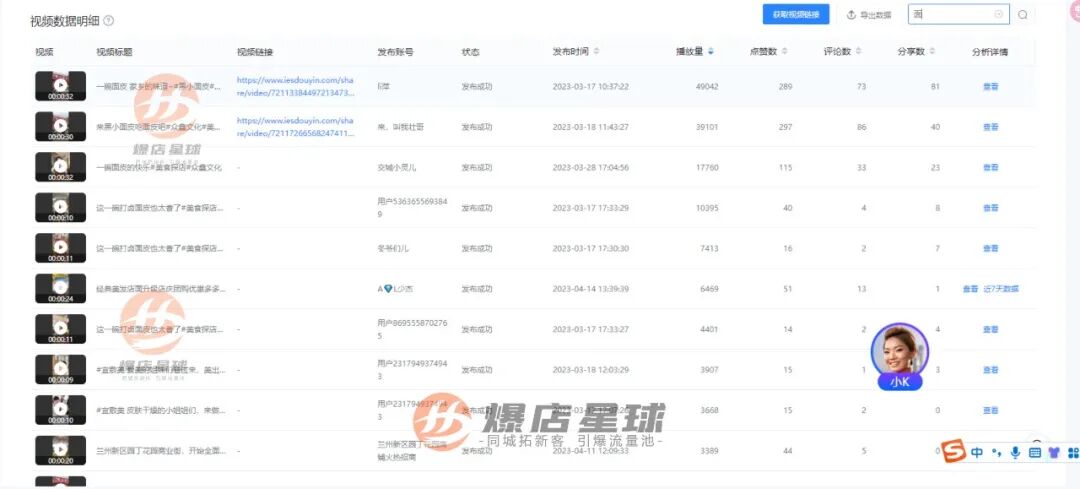Play the 39101-views row video thumbnail
This screenshot has width=1080, height=489.
pos(61,127)
